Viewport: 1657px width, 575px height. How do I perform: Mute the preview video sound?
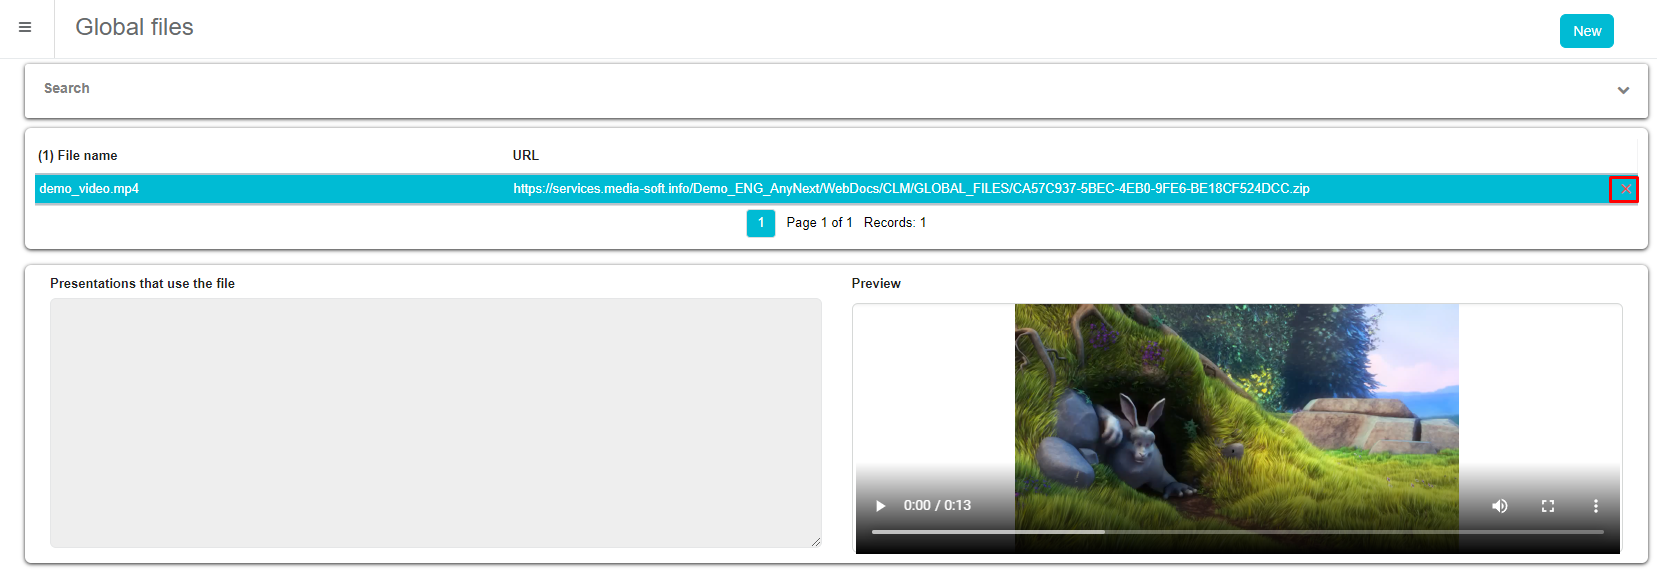tap(1499, 506)
